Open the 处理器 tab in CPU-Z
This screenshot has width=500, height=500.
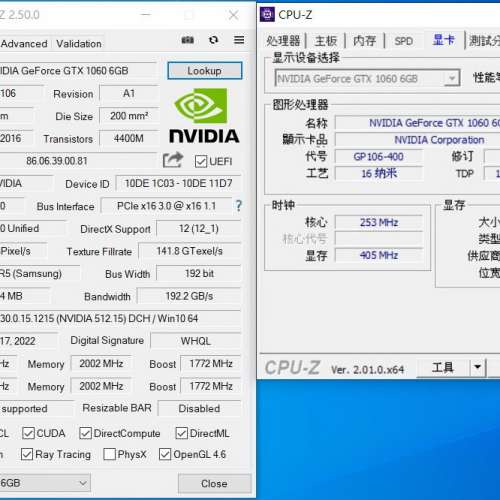click(283, 41)
